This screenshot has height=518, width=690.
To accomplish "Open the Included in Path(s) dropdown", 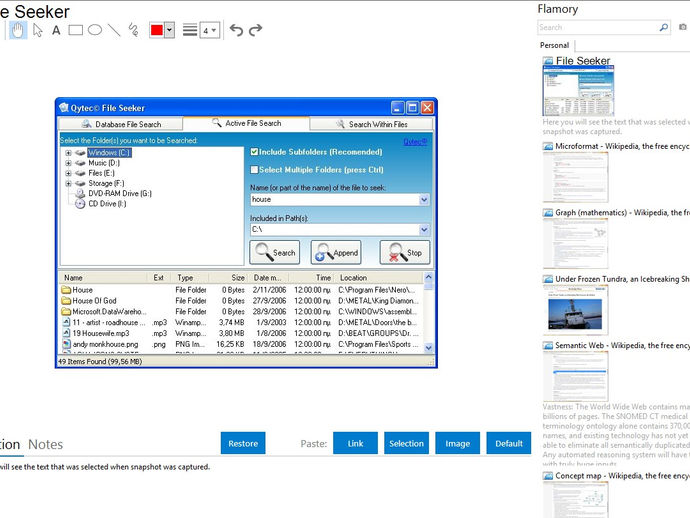I will pos(424,230).
